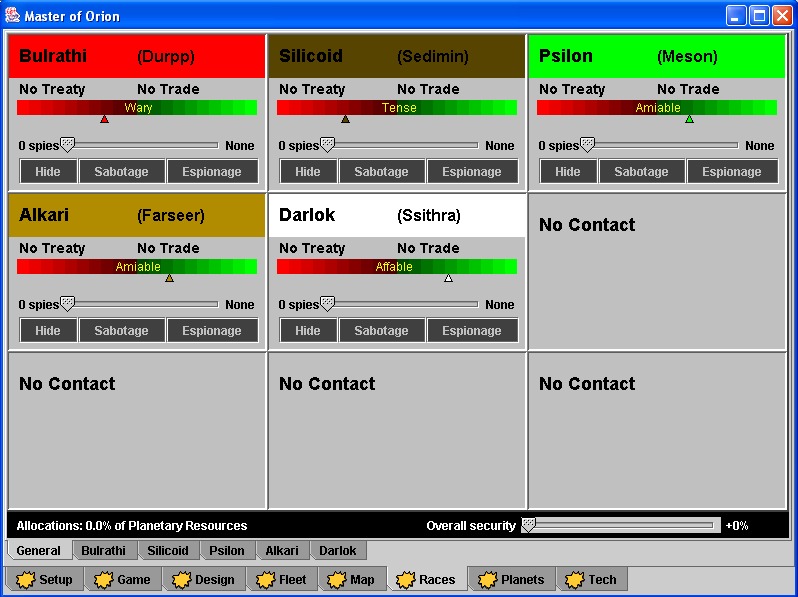Click the Overall security slider handle
Viewport: 798px width, 597px height.
point(529,524)
